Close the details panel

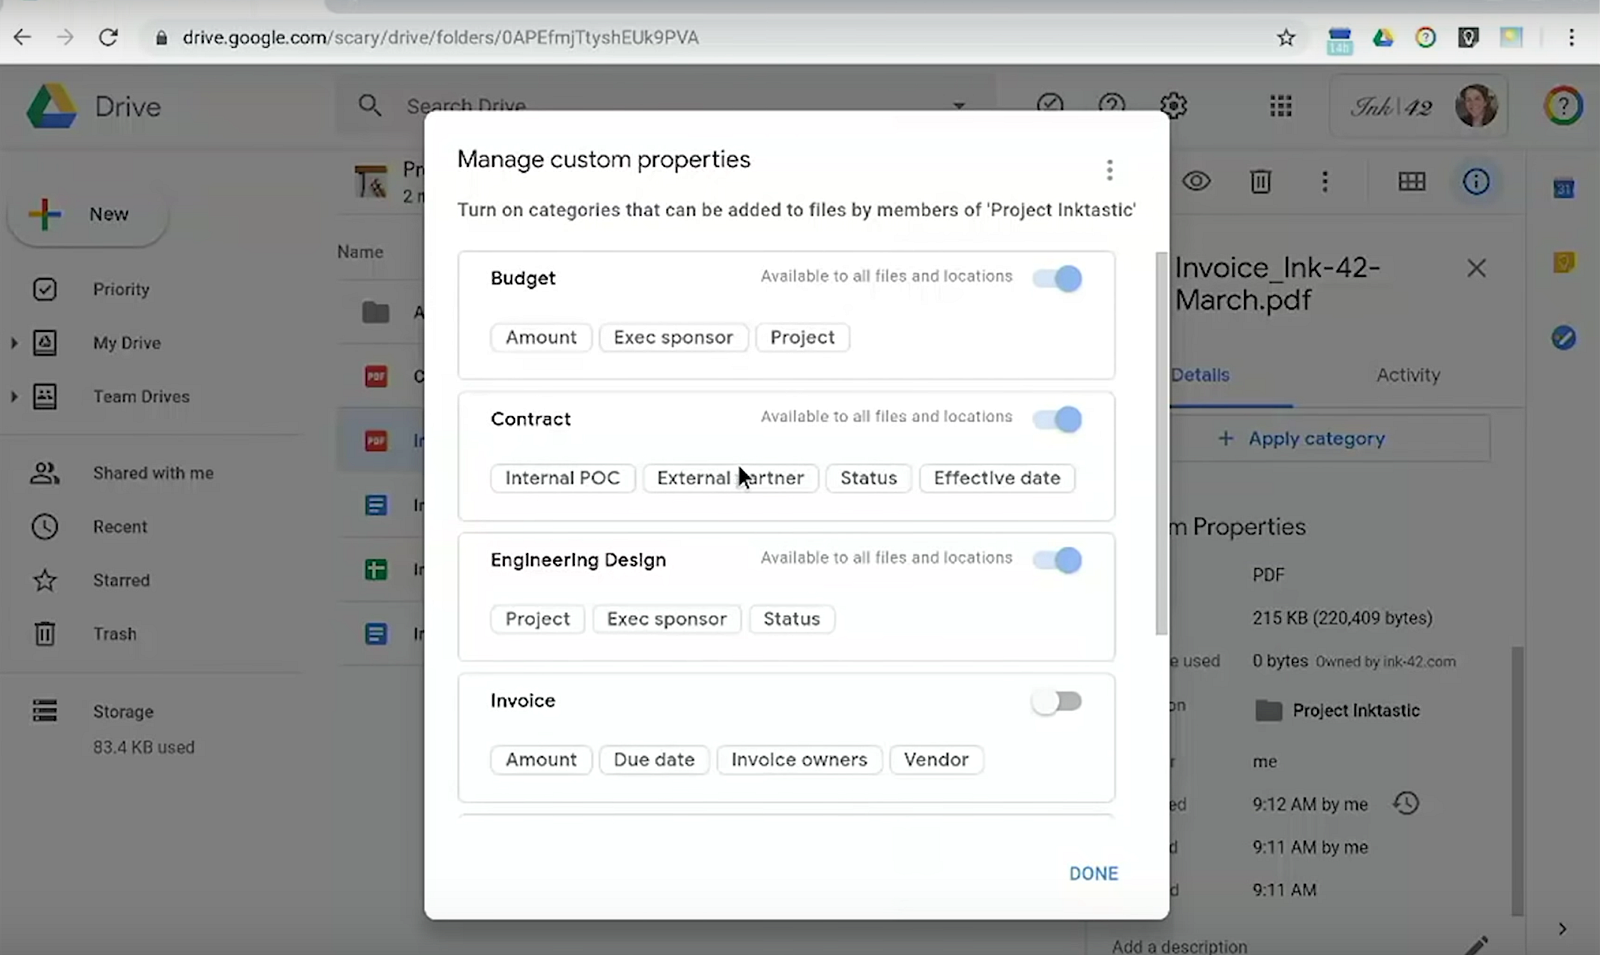click(1476, 268)
